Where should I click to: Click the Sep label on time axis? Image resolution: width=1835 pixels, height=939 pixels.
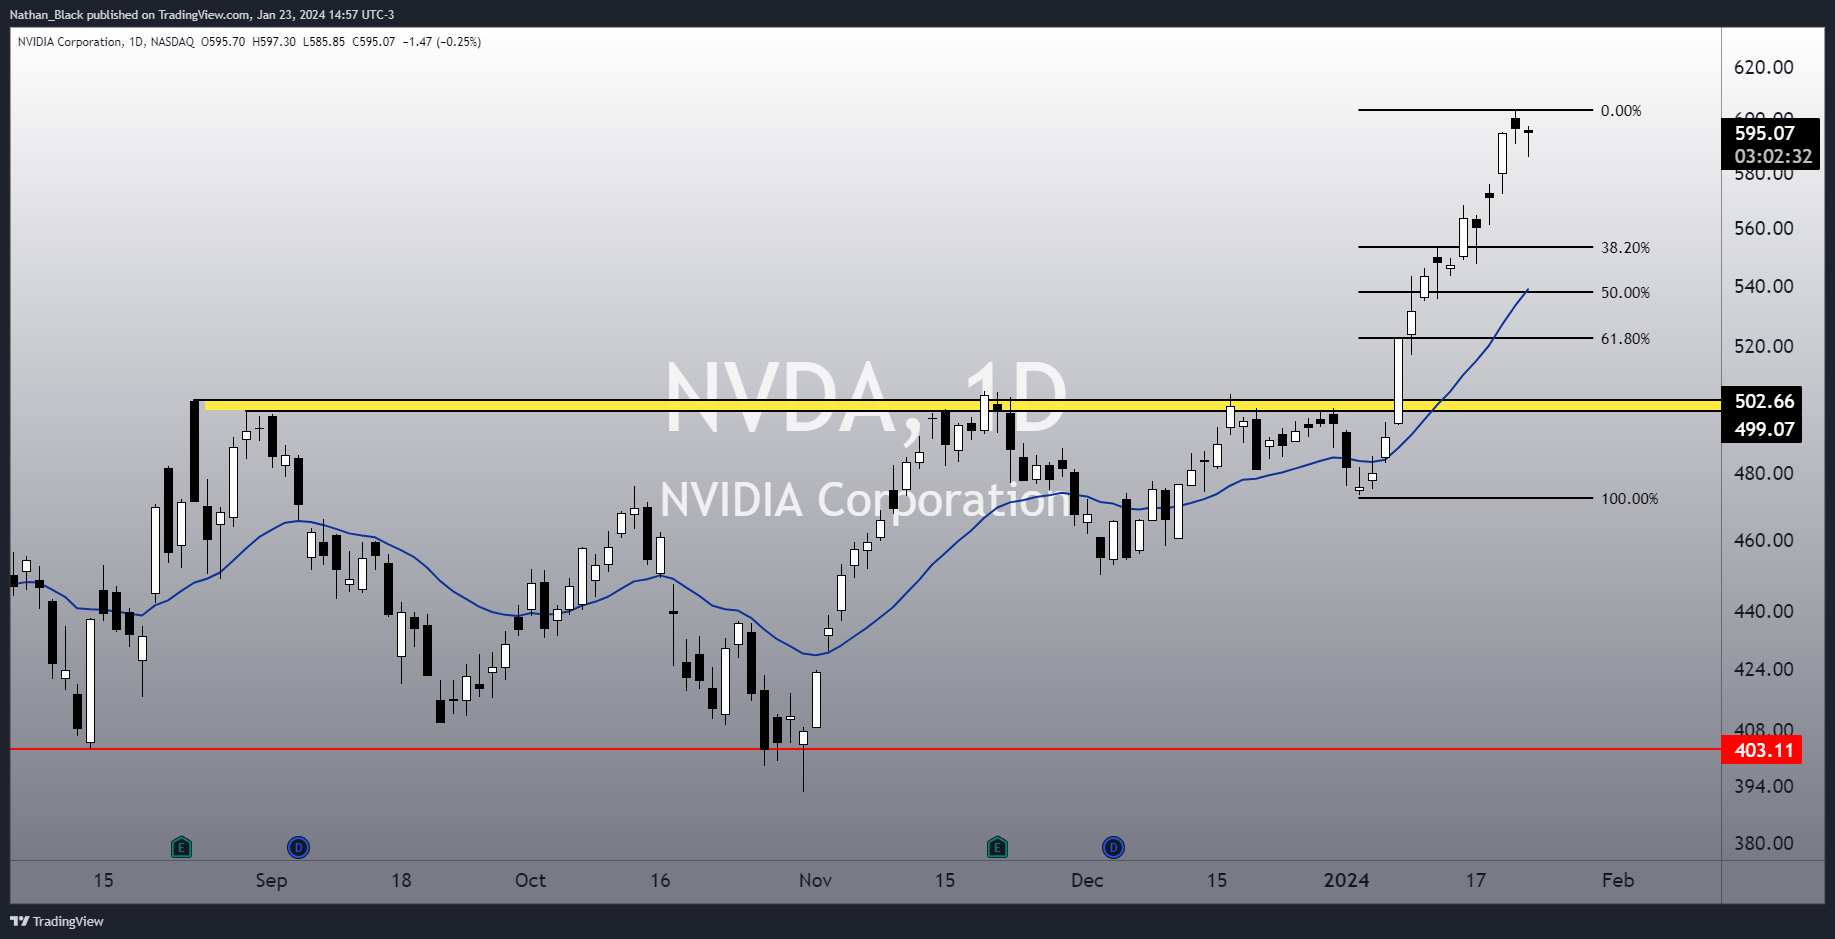pyautogui.click(x=271, y=880)
